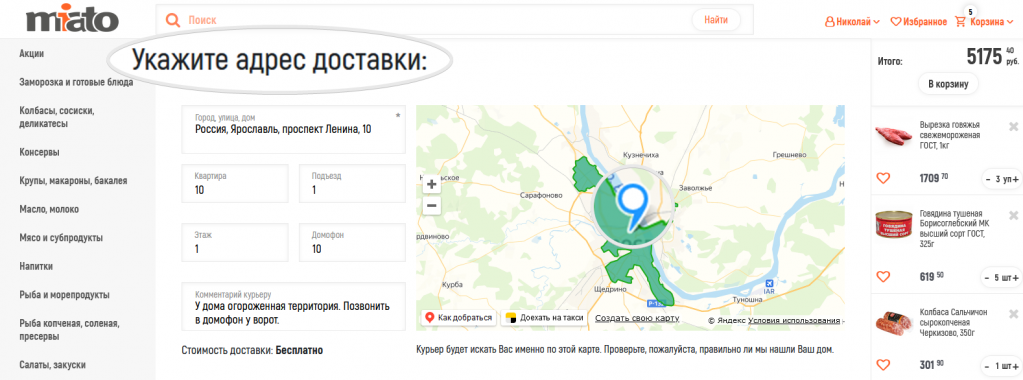Click the В корзину button
Image resolution: width=1023 pixels, height=380 pixels.
click(x=948, y=83)
